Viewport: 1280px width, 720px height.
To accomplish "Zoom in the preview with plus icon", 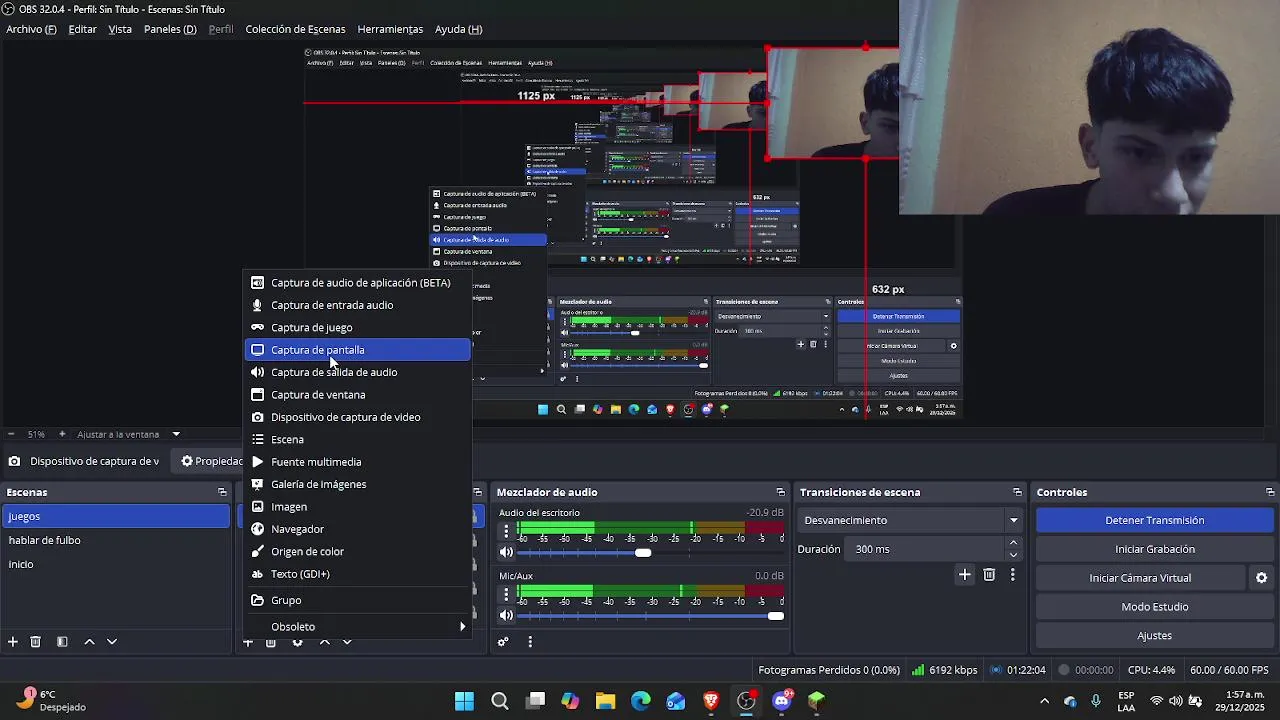I will (x=62, y=434).
